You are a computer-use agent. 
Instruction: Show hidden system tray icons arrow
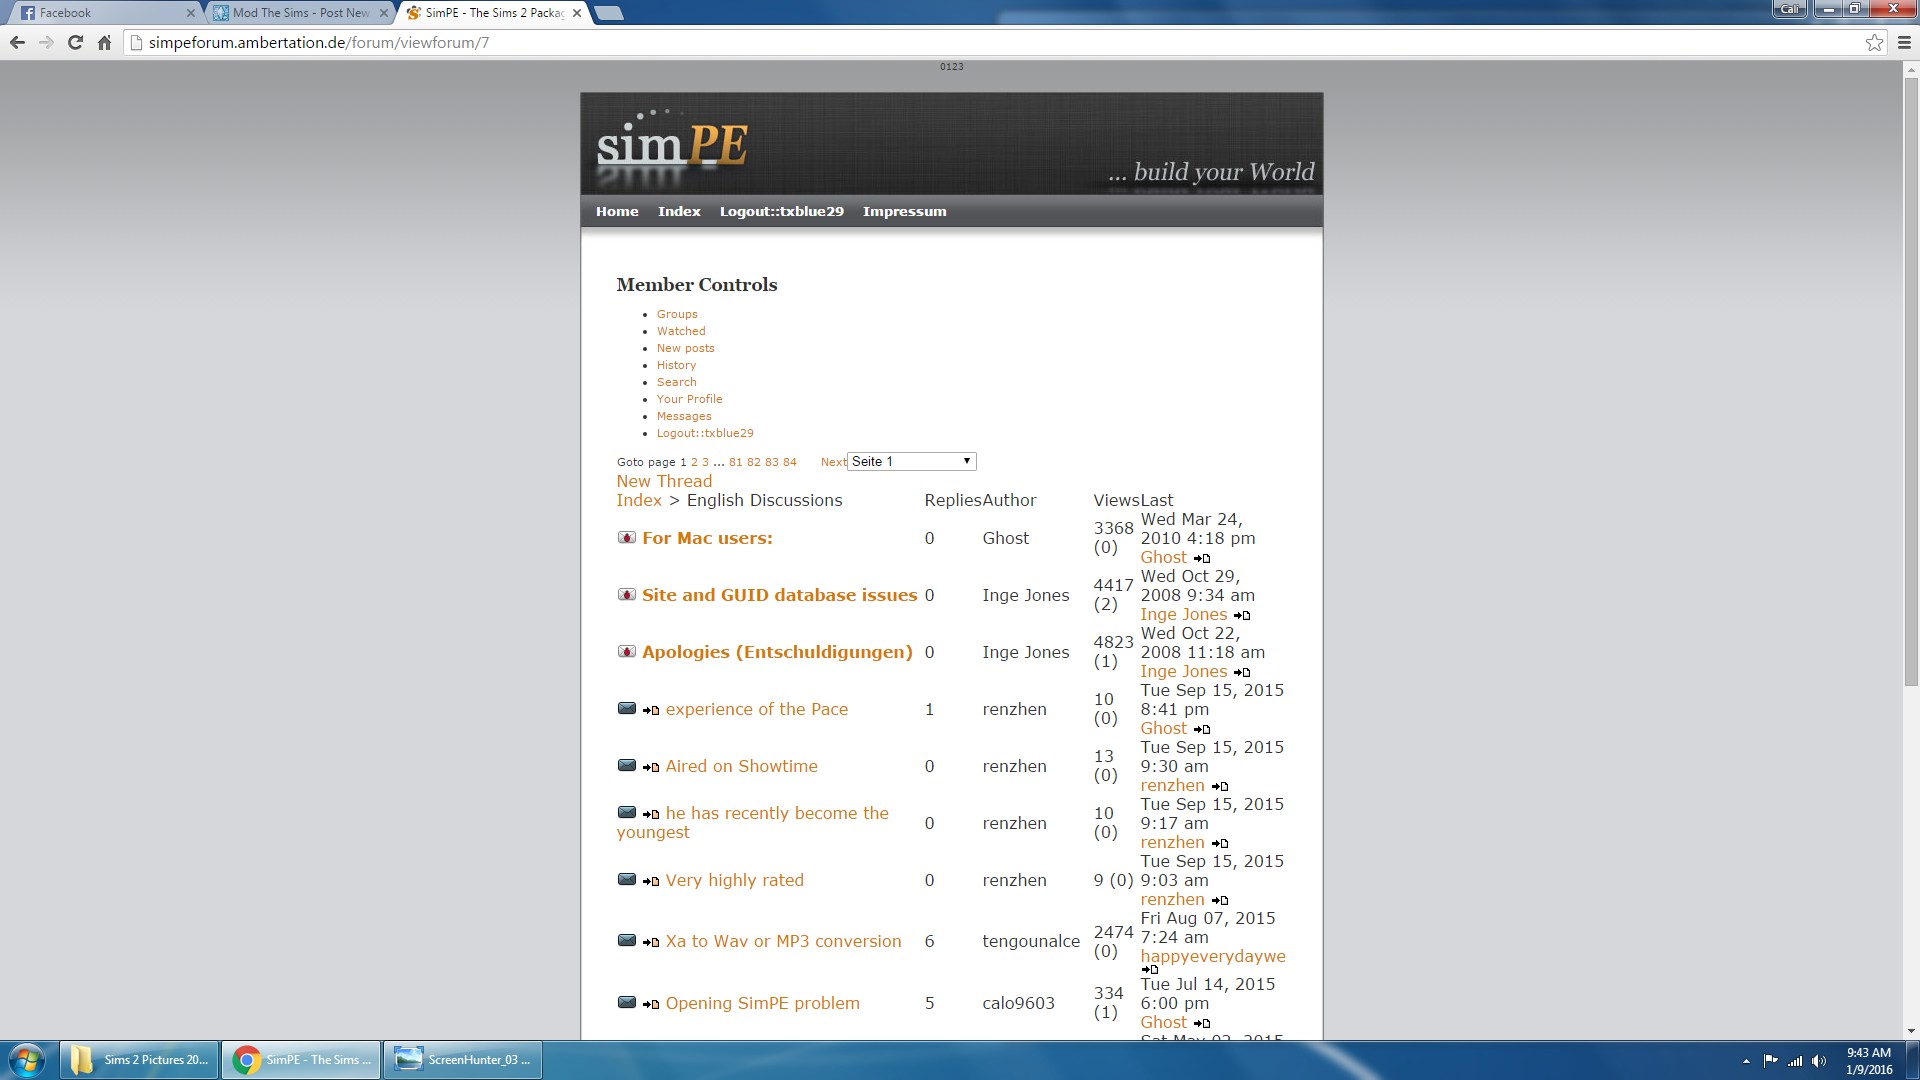(x=1746, y=1061)
